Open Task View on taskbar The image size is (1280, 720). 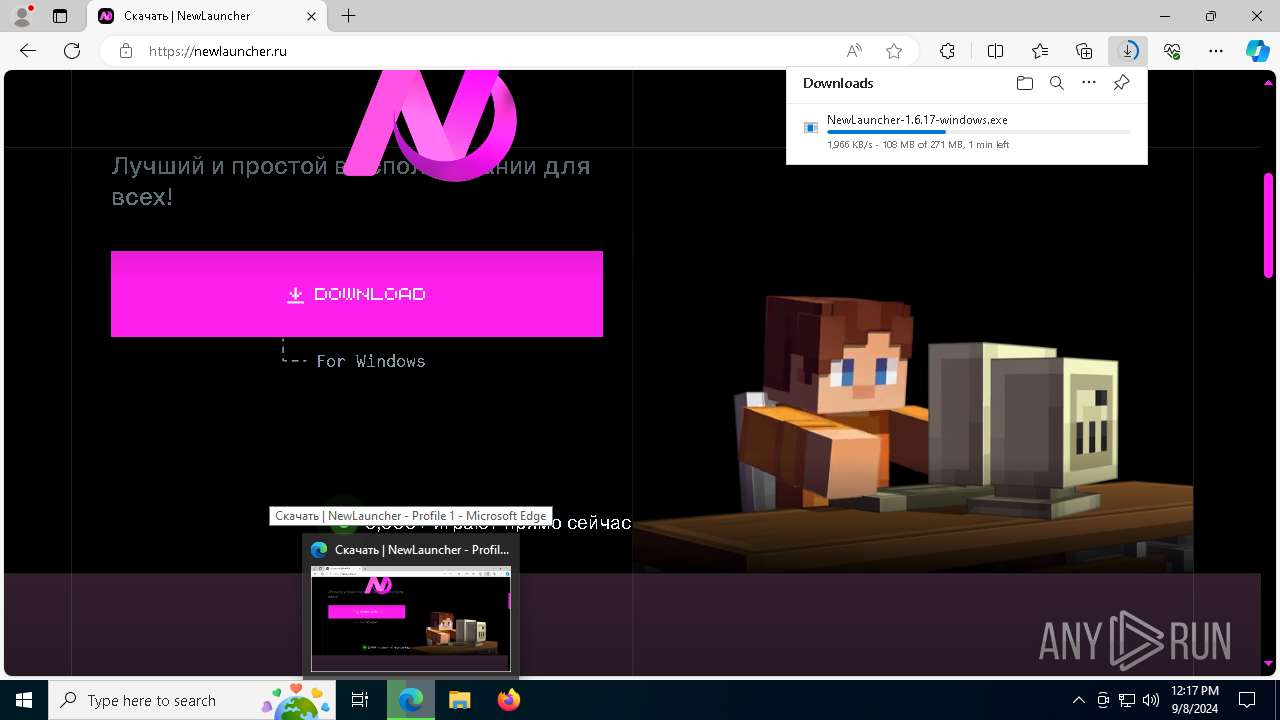pos(361,700)
